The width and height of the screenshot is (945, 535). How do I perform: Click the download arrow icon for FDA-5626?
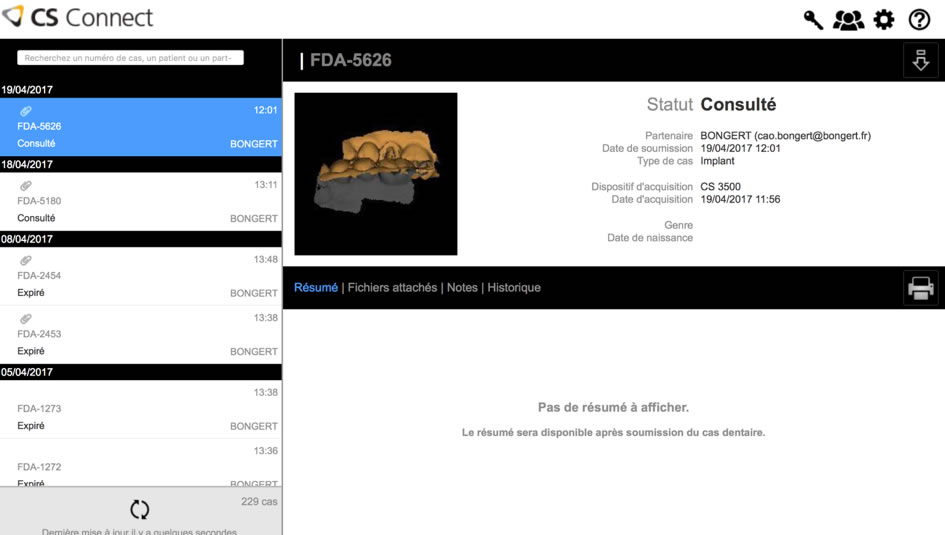(920, 61)
